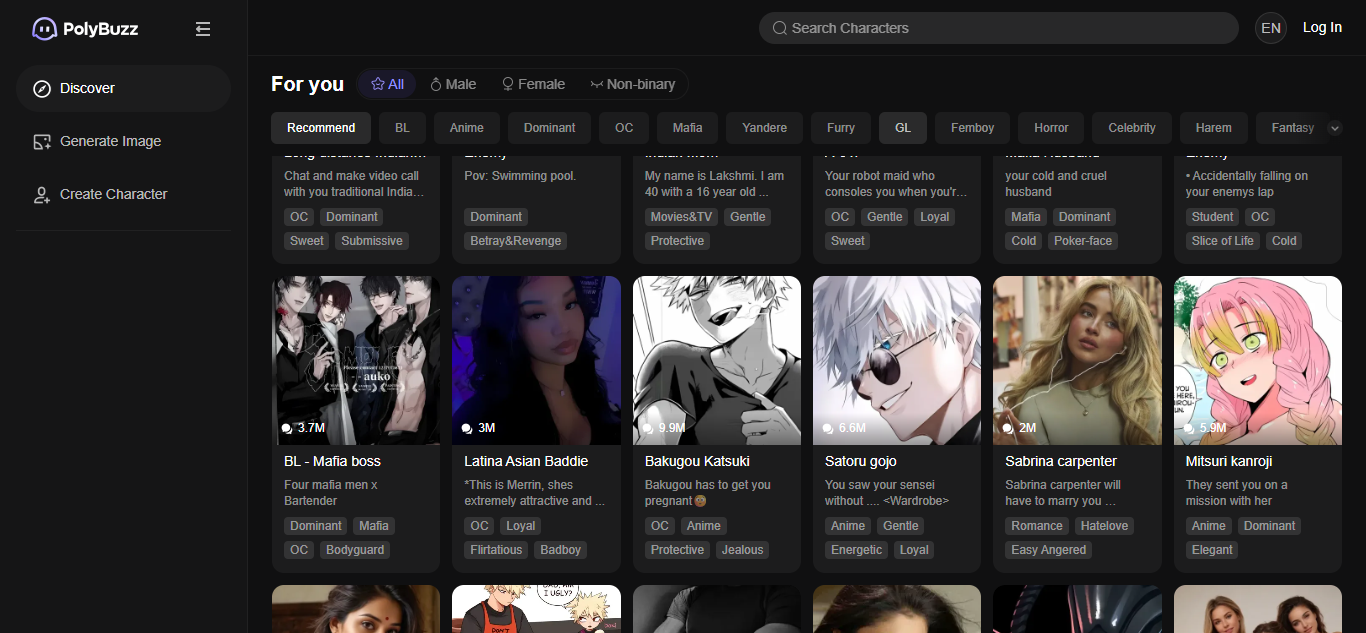Image resolution: width=1366 pixels, height=633 pixels.
Task: Click the Non-binary symbol icon
Action: [x=597, y=84]
